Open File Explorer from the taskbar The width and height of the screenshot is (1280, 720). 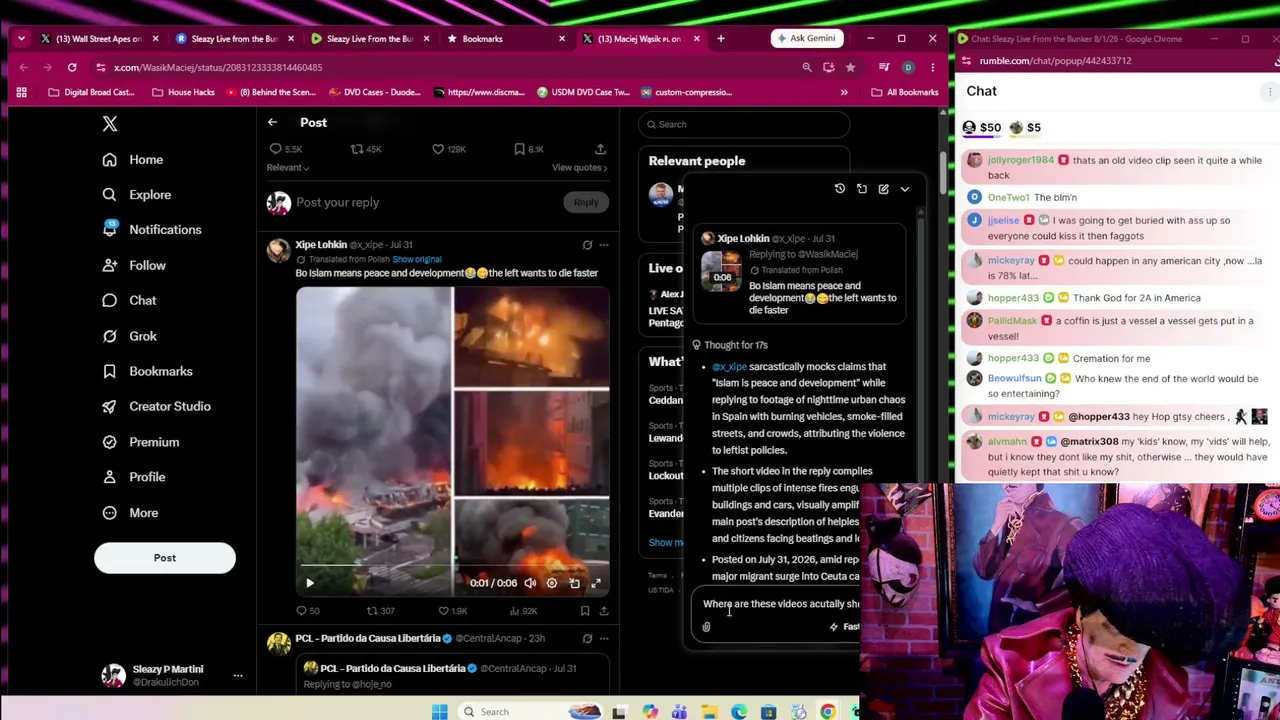tap(709, 712)
